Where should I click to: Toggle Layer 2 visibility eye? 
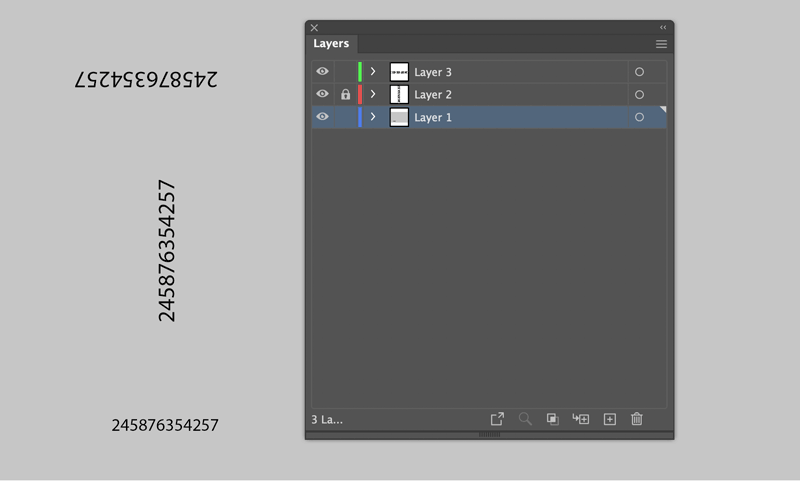point(322,94)
